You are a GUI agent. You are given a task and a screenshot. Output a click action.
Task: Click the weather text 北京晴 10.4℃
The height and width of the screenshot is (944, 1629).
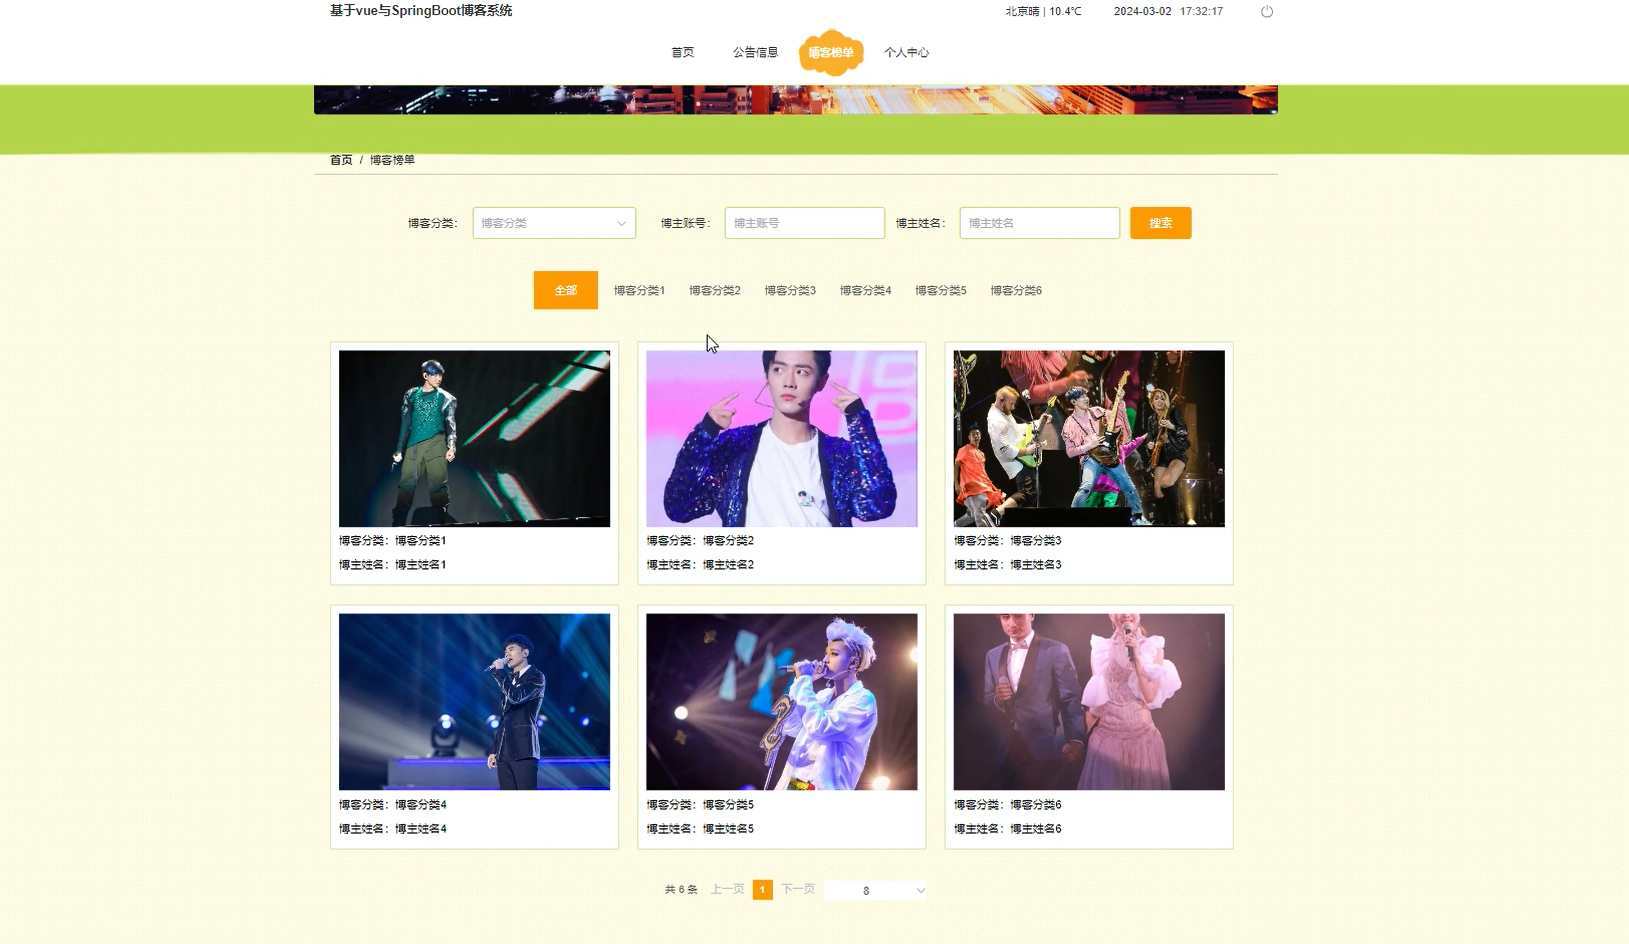coord(1043,12)
